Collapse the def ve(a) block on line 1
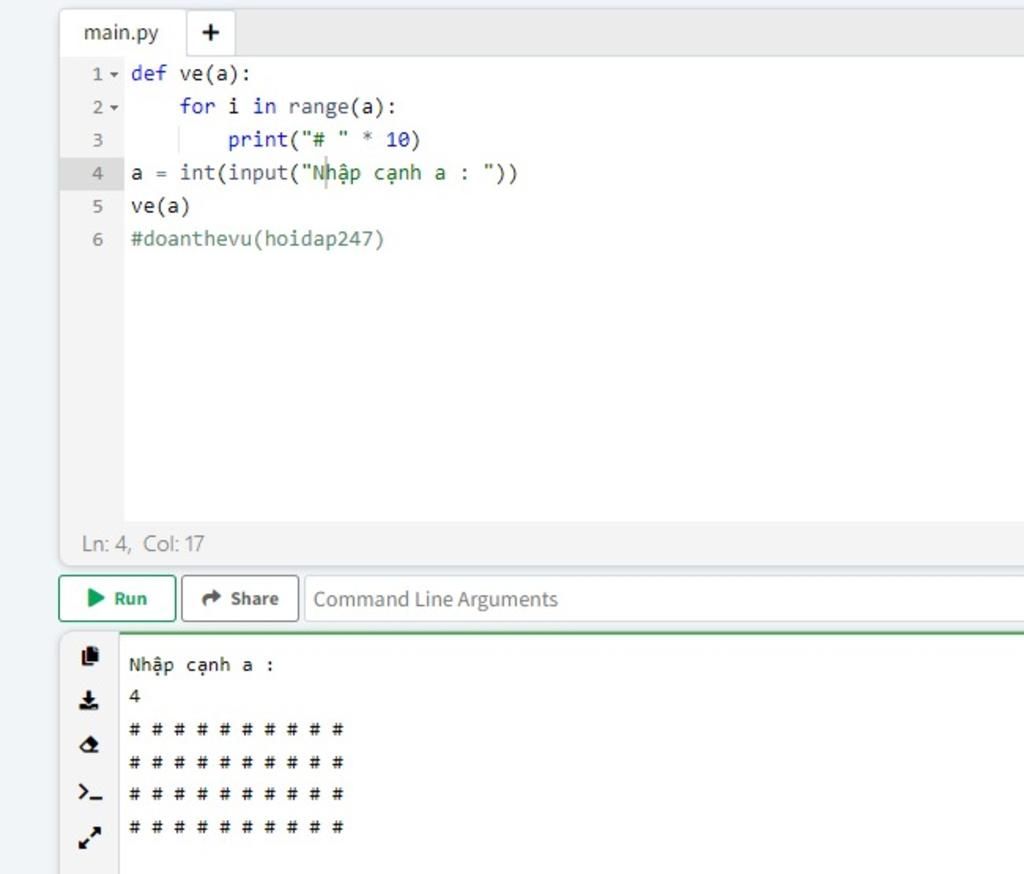The height and width of the screenshot is (874, 1024). pyautogui.click(x=114, y=74)
